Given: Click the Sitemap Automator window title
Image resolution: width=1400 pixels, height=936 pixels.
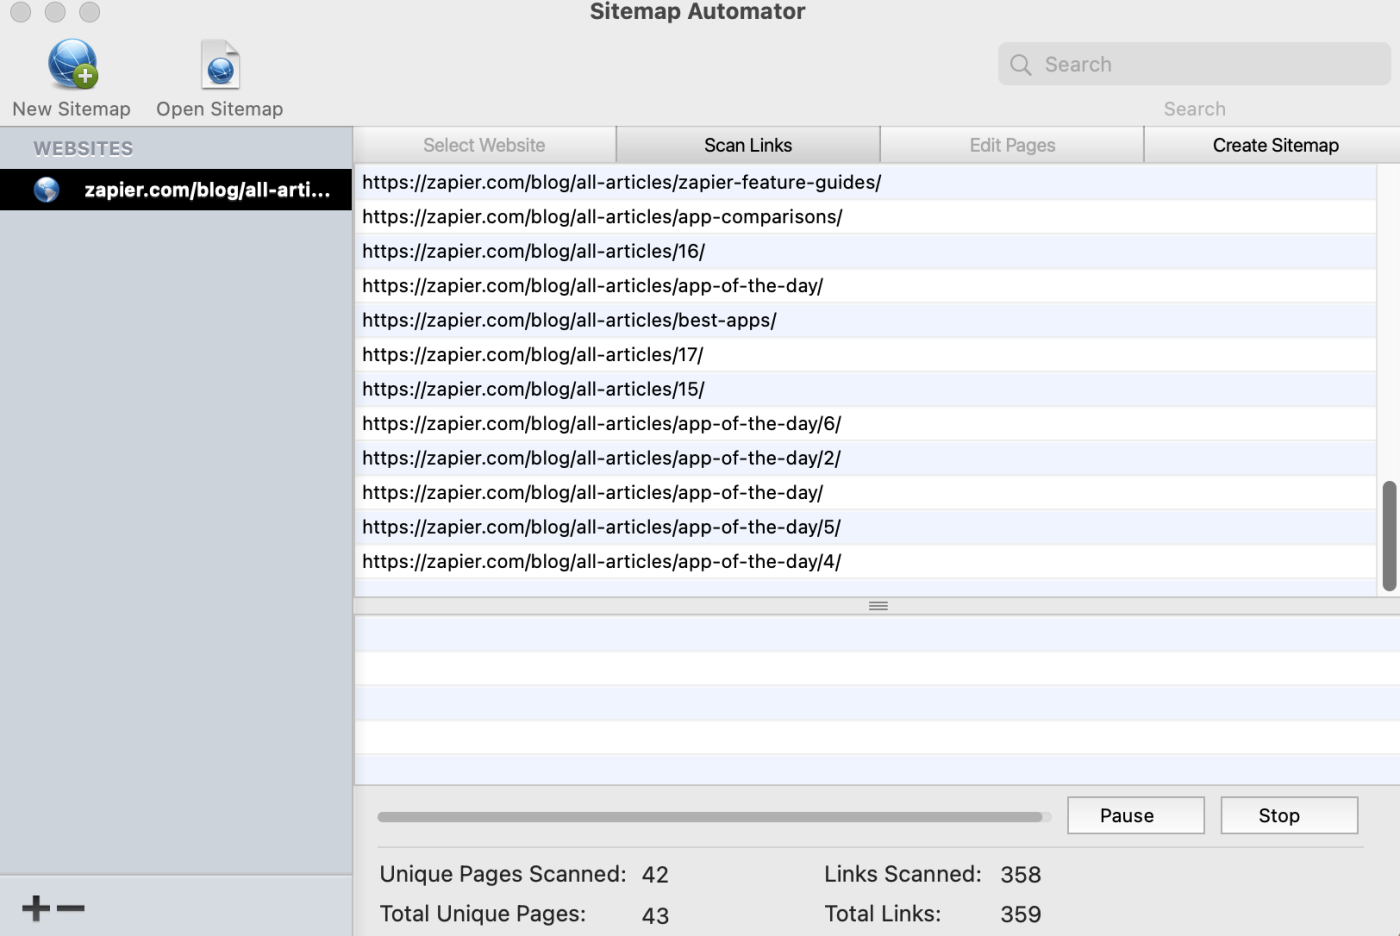Looking at the screenshot, I should 697,12.
